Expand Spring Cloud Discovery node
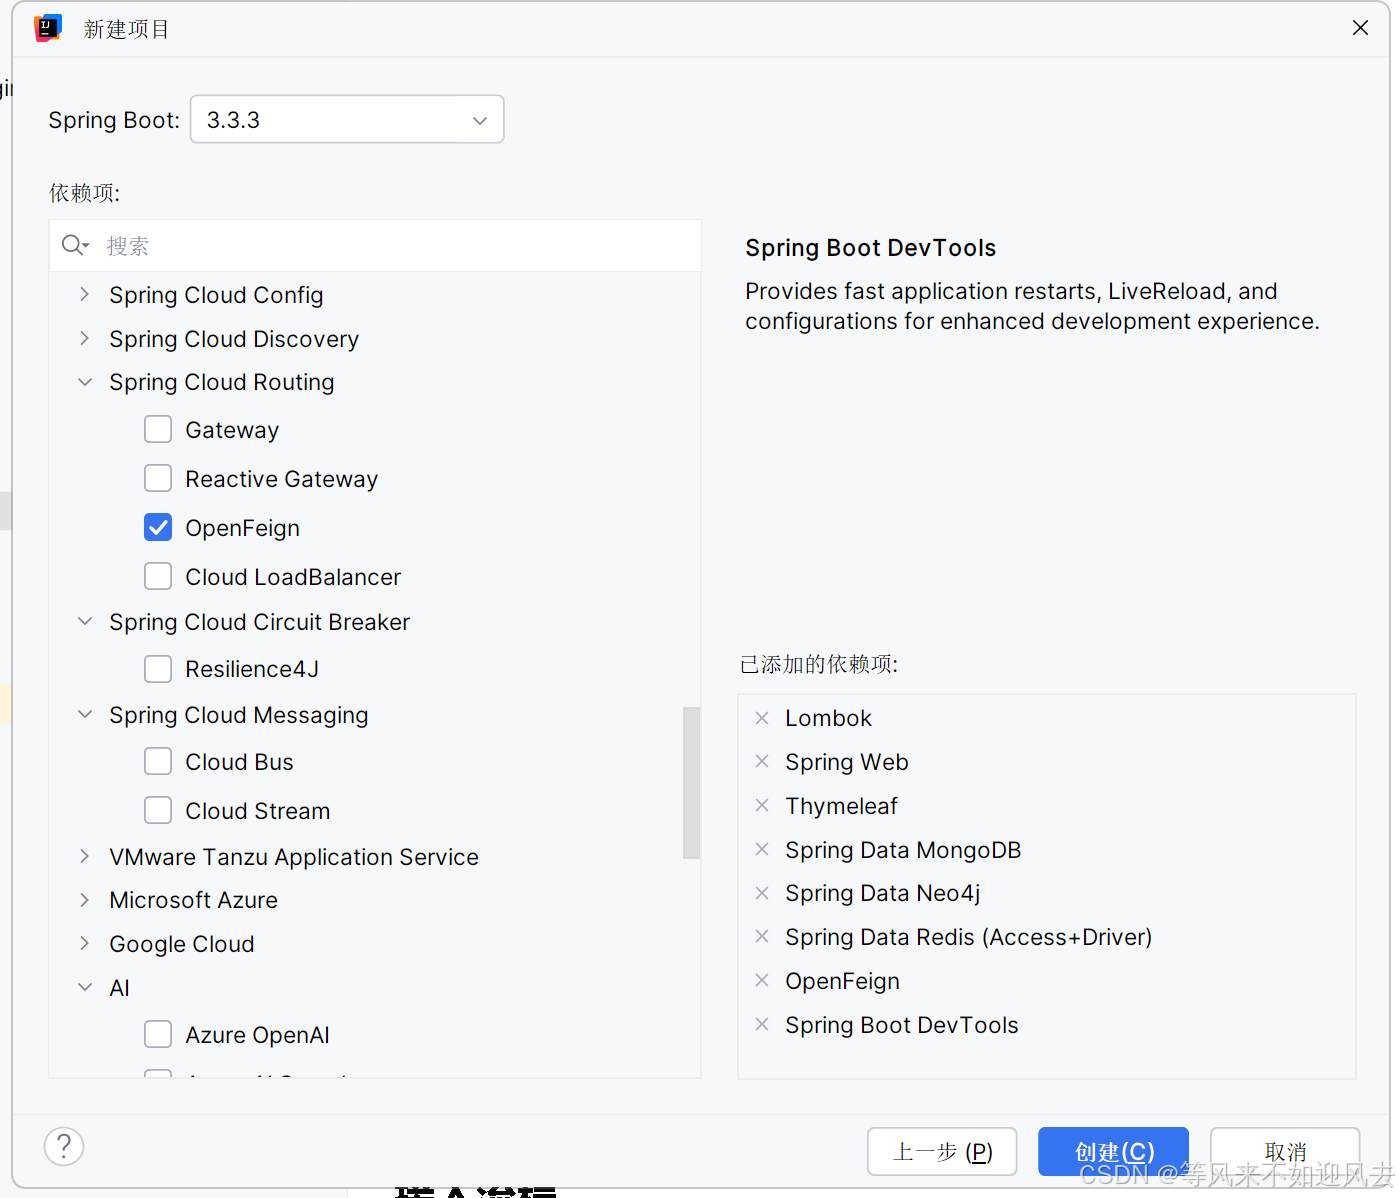This screenshot has width=1399, height=1198. (x=85, y=339)
